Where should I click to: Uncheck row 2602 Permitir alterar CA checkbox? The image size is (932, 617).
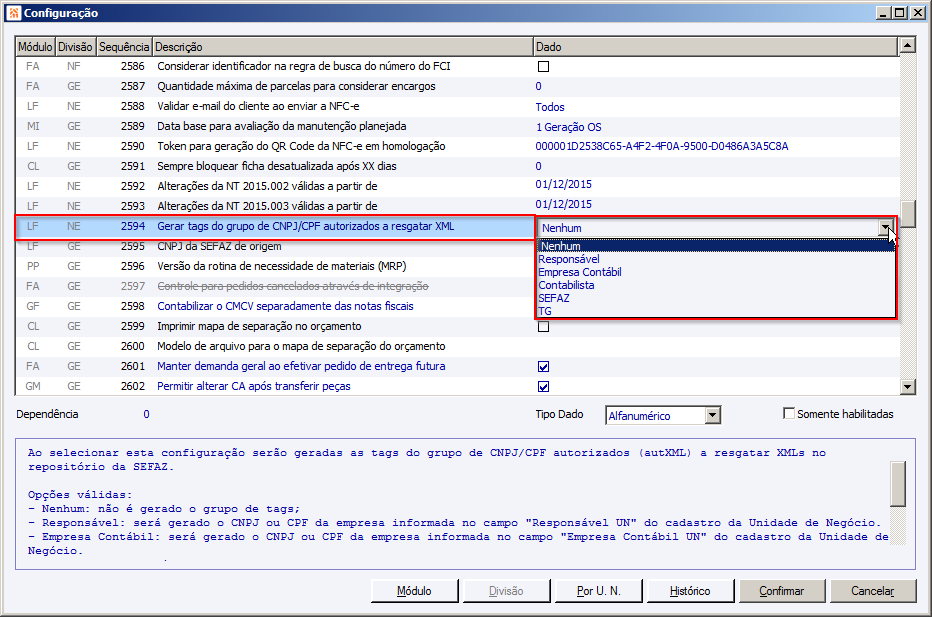coord(543,387)
